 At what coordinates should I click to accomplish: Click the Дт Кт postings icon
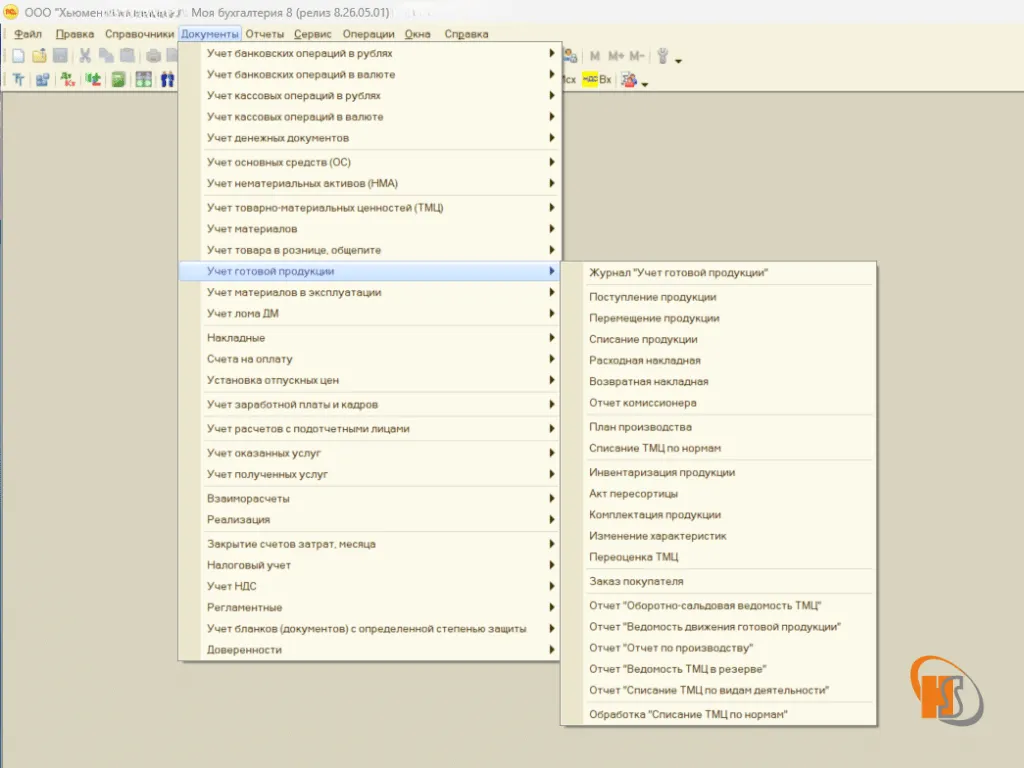[x=68, y=80]
